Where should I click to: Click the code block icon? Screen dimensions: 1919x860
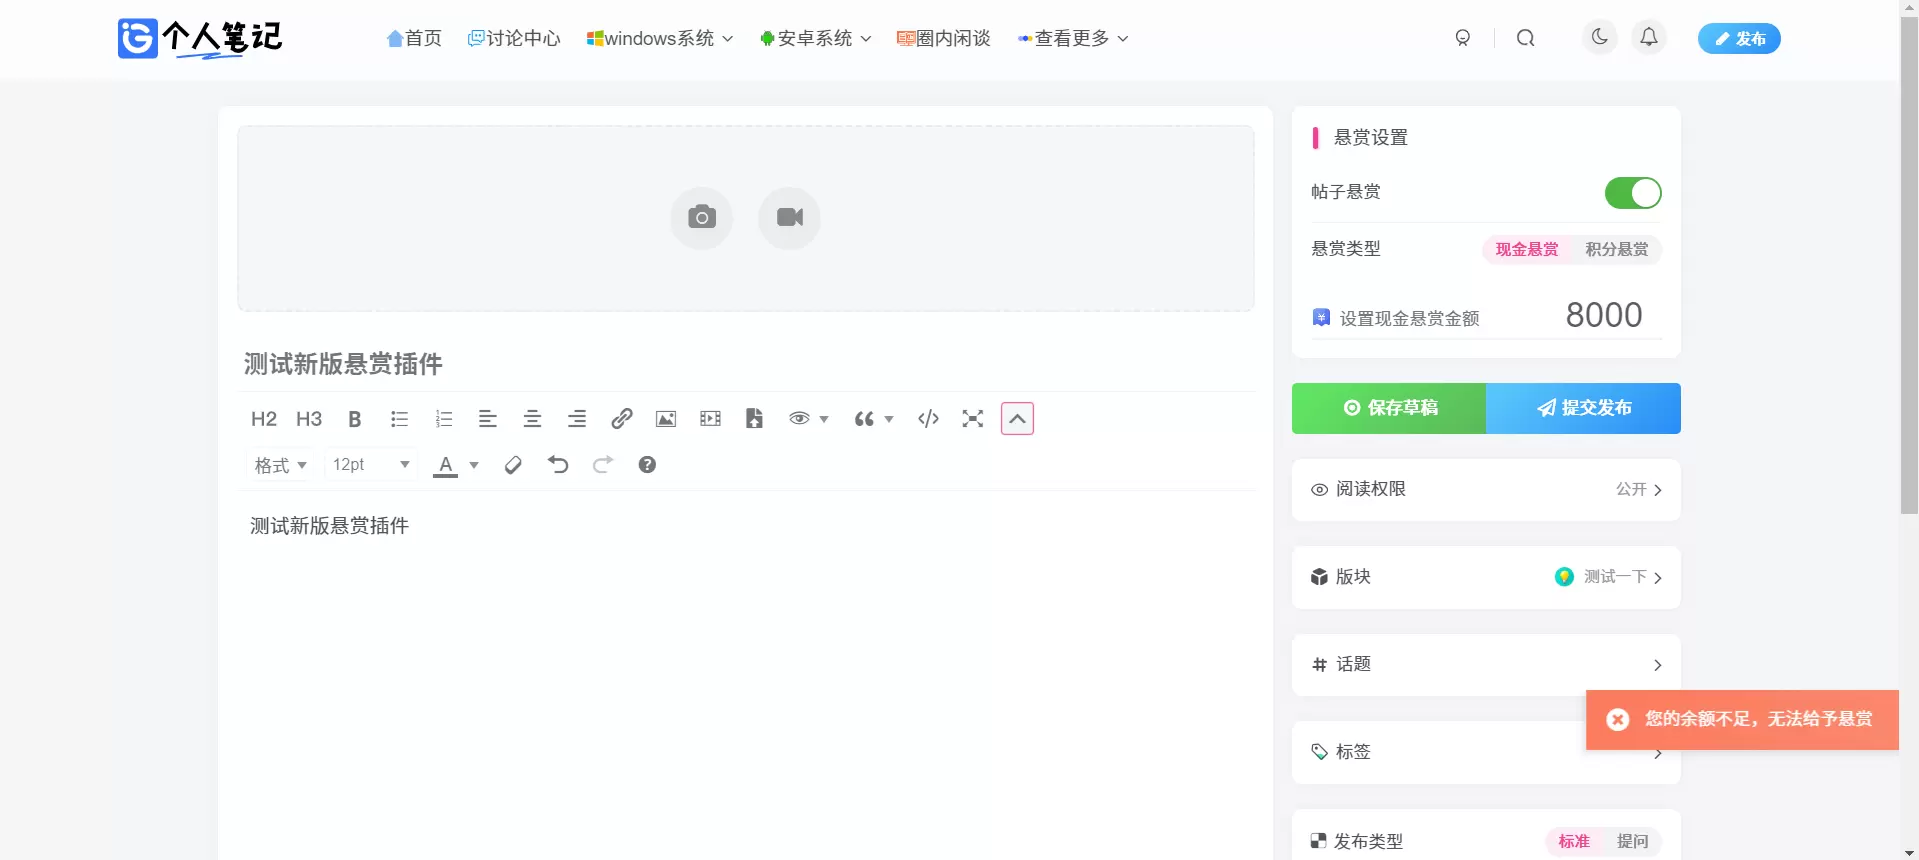click(928, 419)
